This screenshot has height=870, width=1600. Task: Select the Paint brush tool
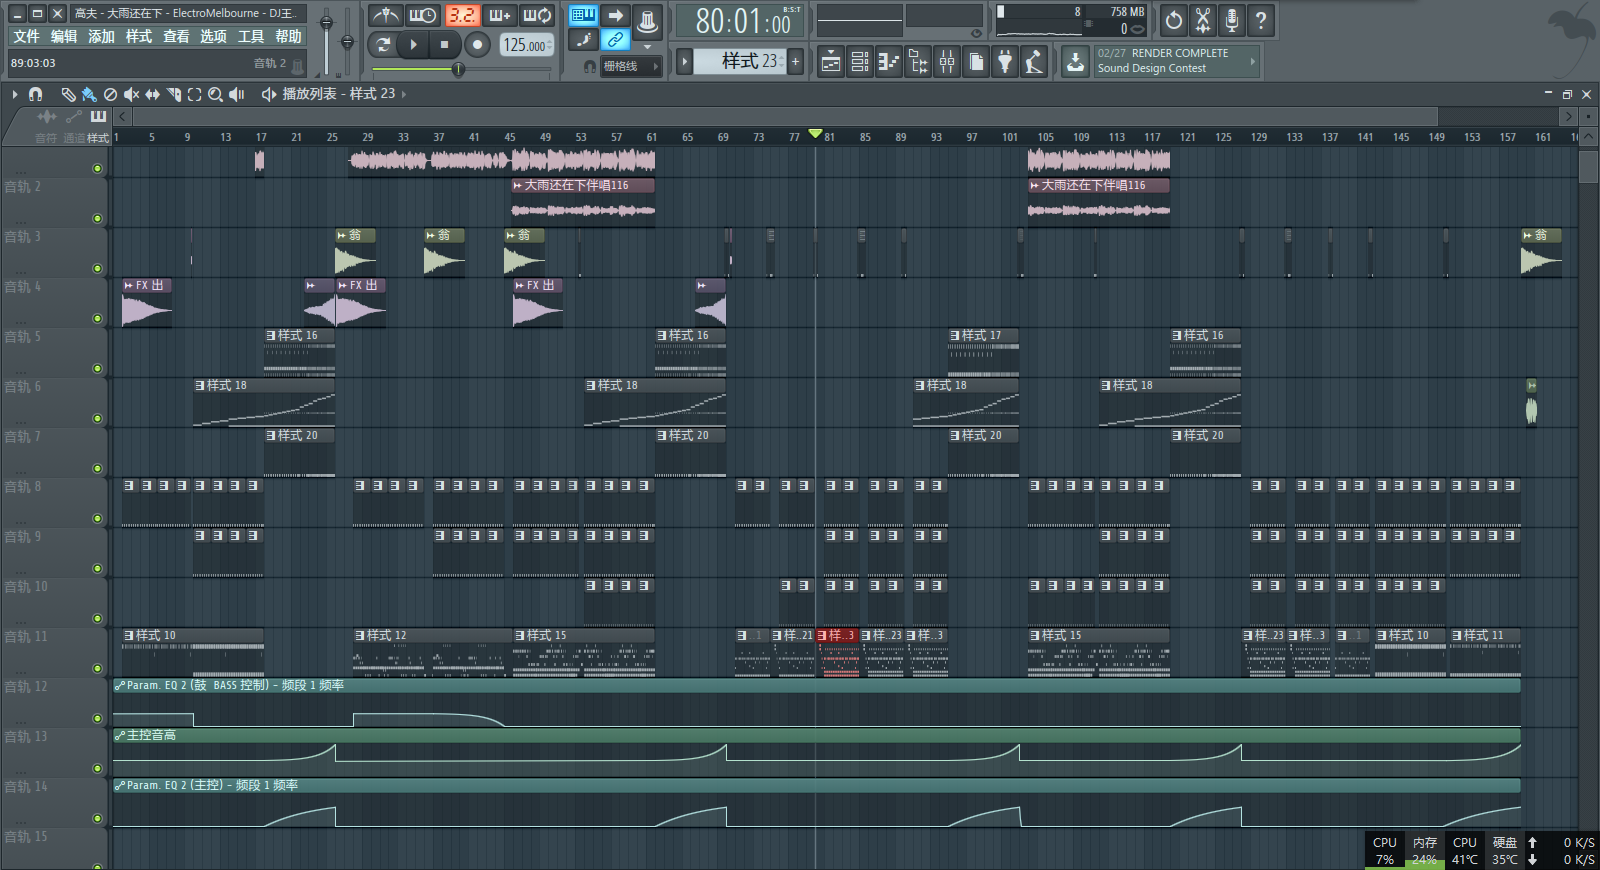point(89,94)
